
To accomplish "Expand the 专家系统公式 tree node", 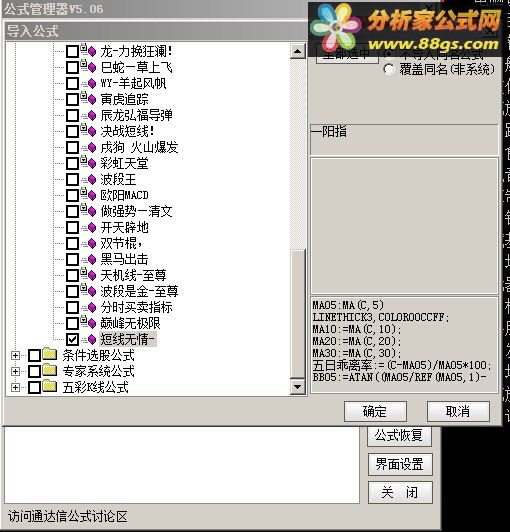I will click(x=15, y=372).
